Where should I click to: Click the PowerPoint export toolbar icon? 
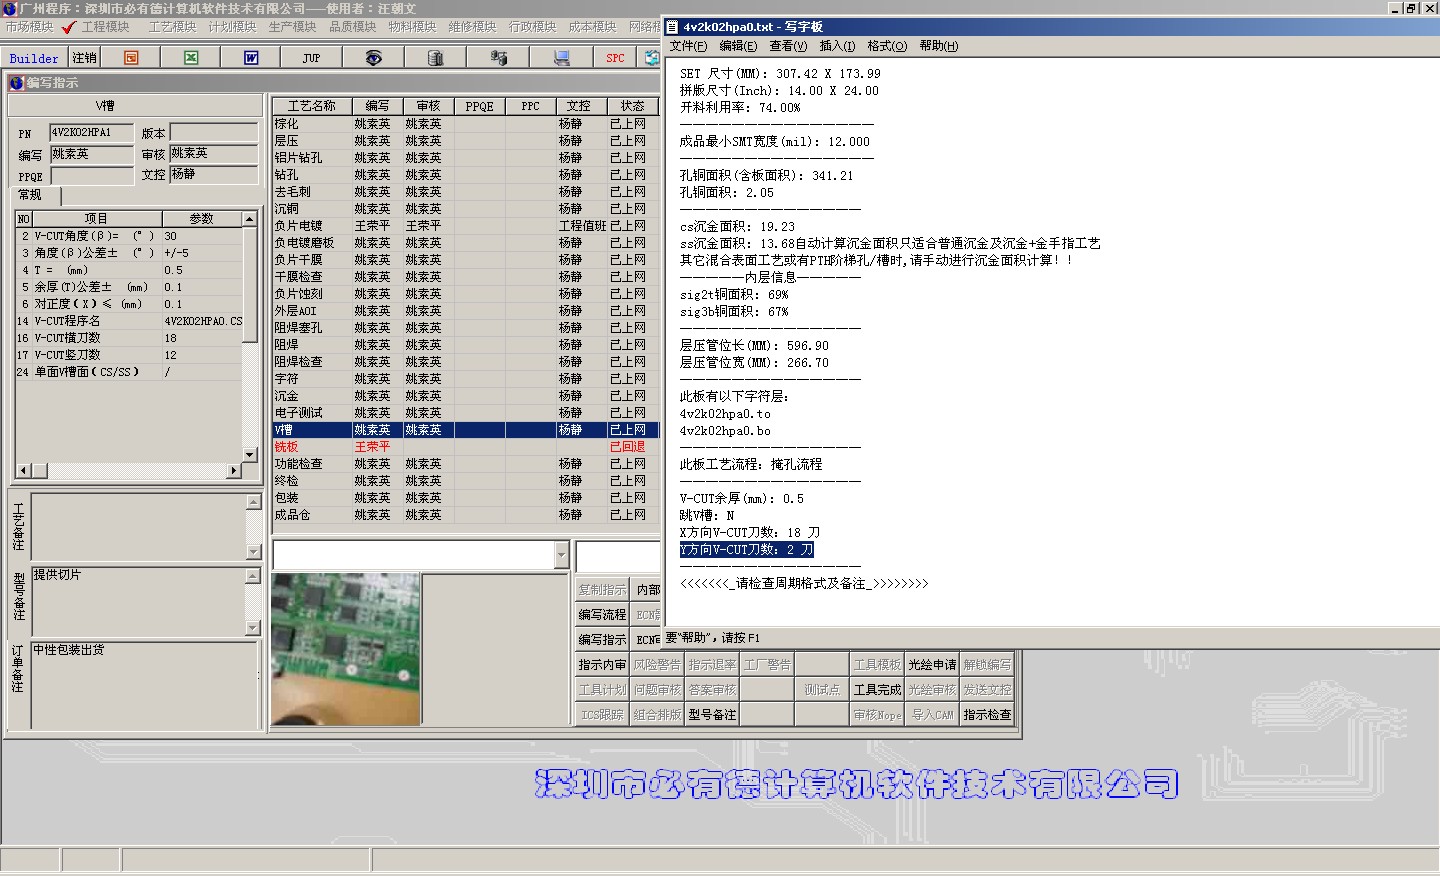[x=131, y=58]
